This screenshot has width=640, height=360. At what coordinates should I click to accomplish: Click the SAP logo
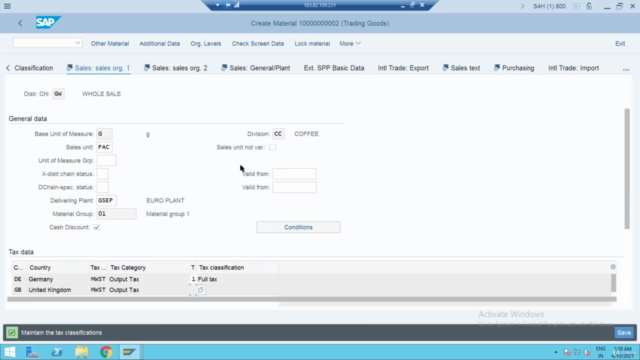coord(47,22)
